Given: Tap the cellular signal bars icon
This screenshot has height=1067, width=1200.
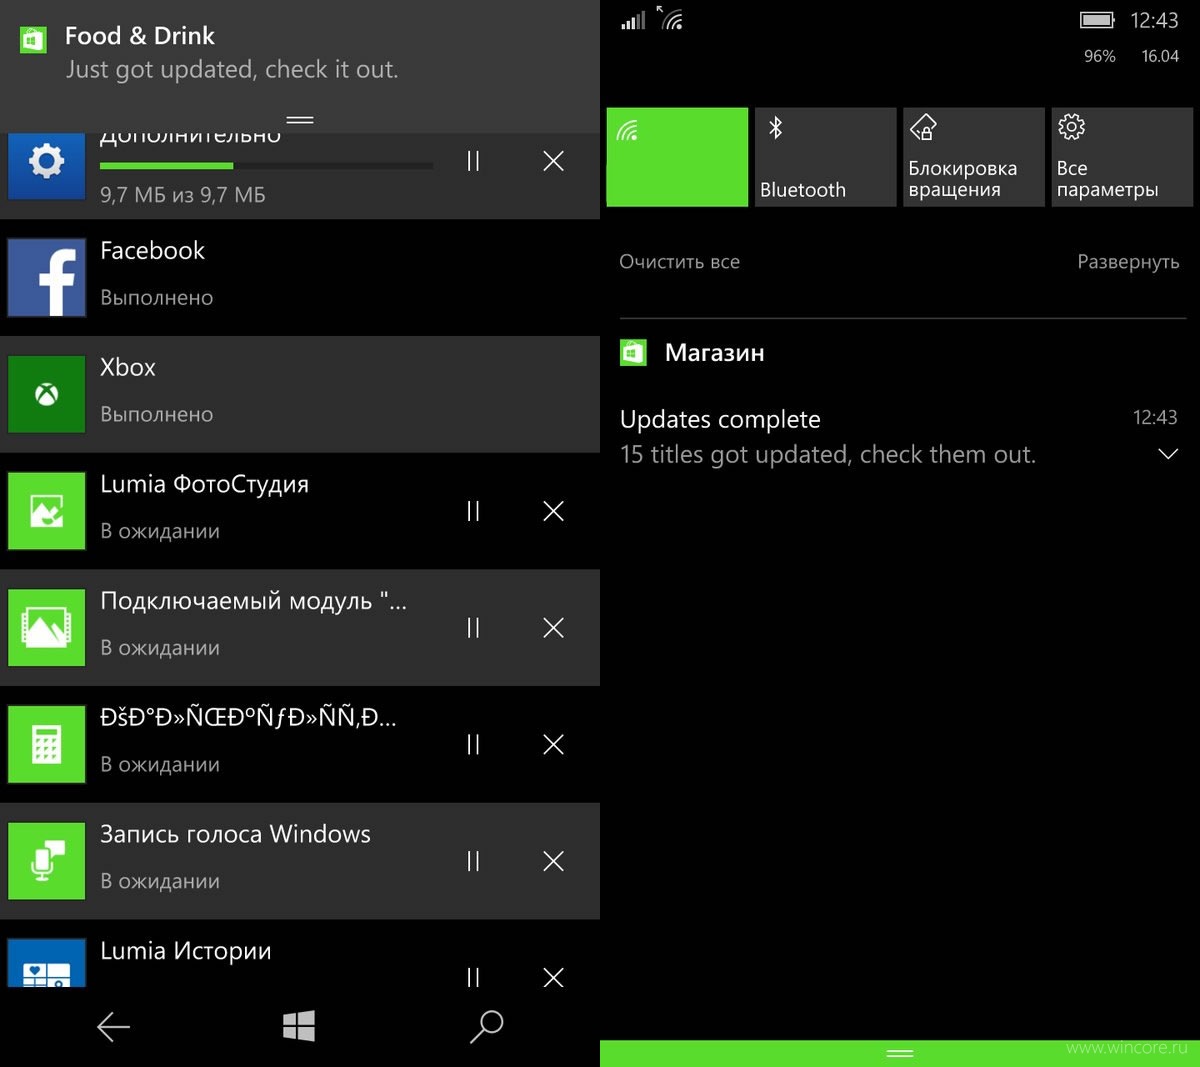Looking at the screenshot, I should coord(633,20).
